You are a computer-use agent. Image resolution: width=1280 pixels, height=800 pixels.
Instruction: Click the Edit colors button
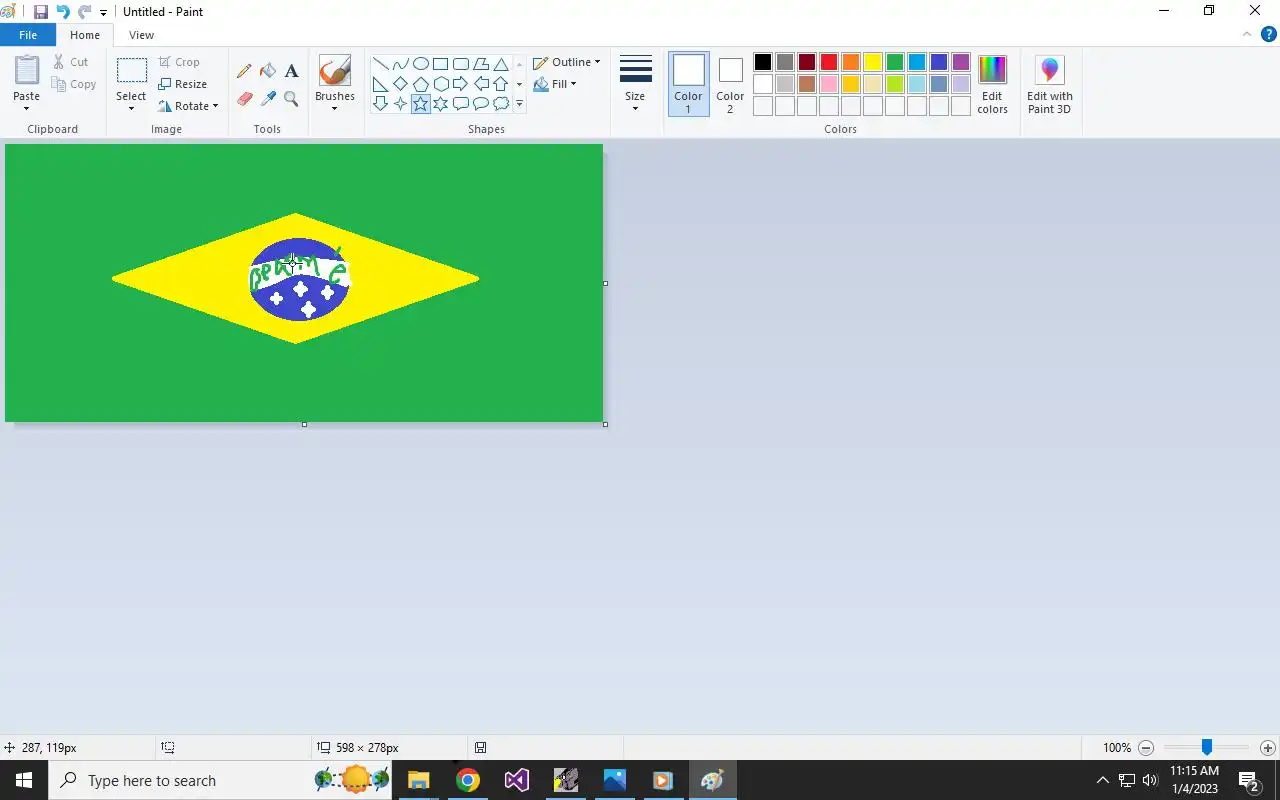(x=992, y=84)
